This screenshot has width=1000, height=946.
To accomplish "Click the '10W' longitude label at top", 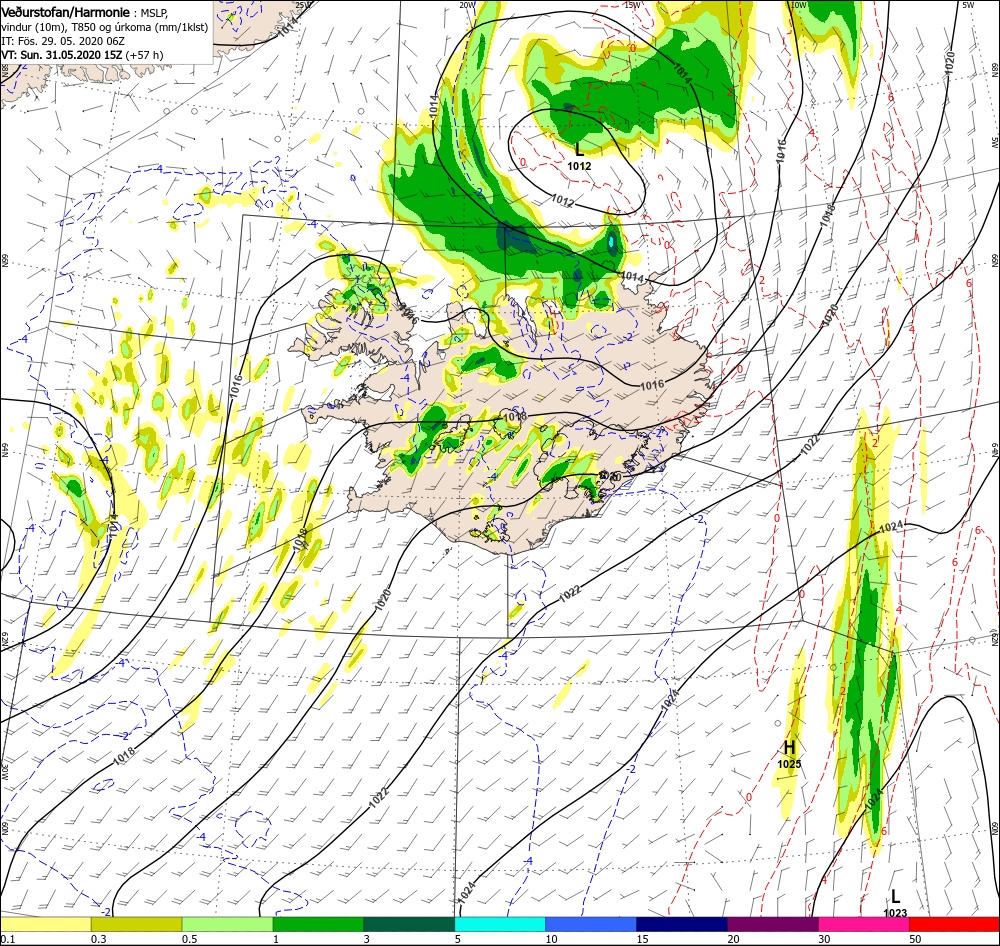I will [798, 5].
